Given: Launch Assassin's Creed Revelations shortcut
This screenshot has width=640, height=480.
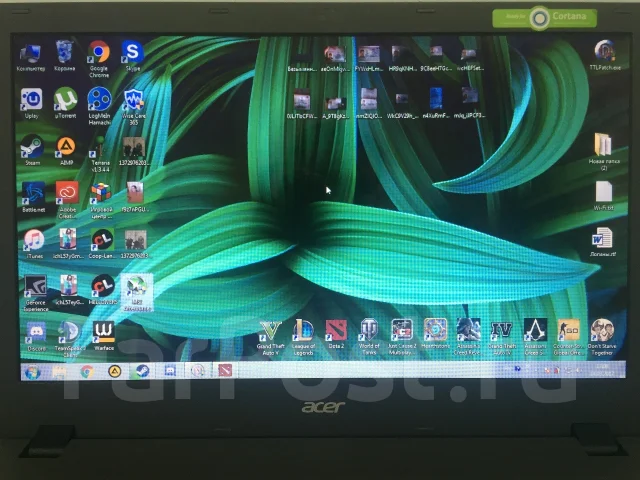Looking at the screenshot, I should (x=468, y=337).
